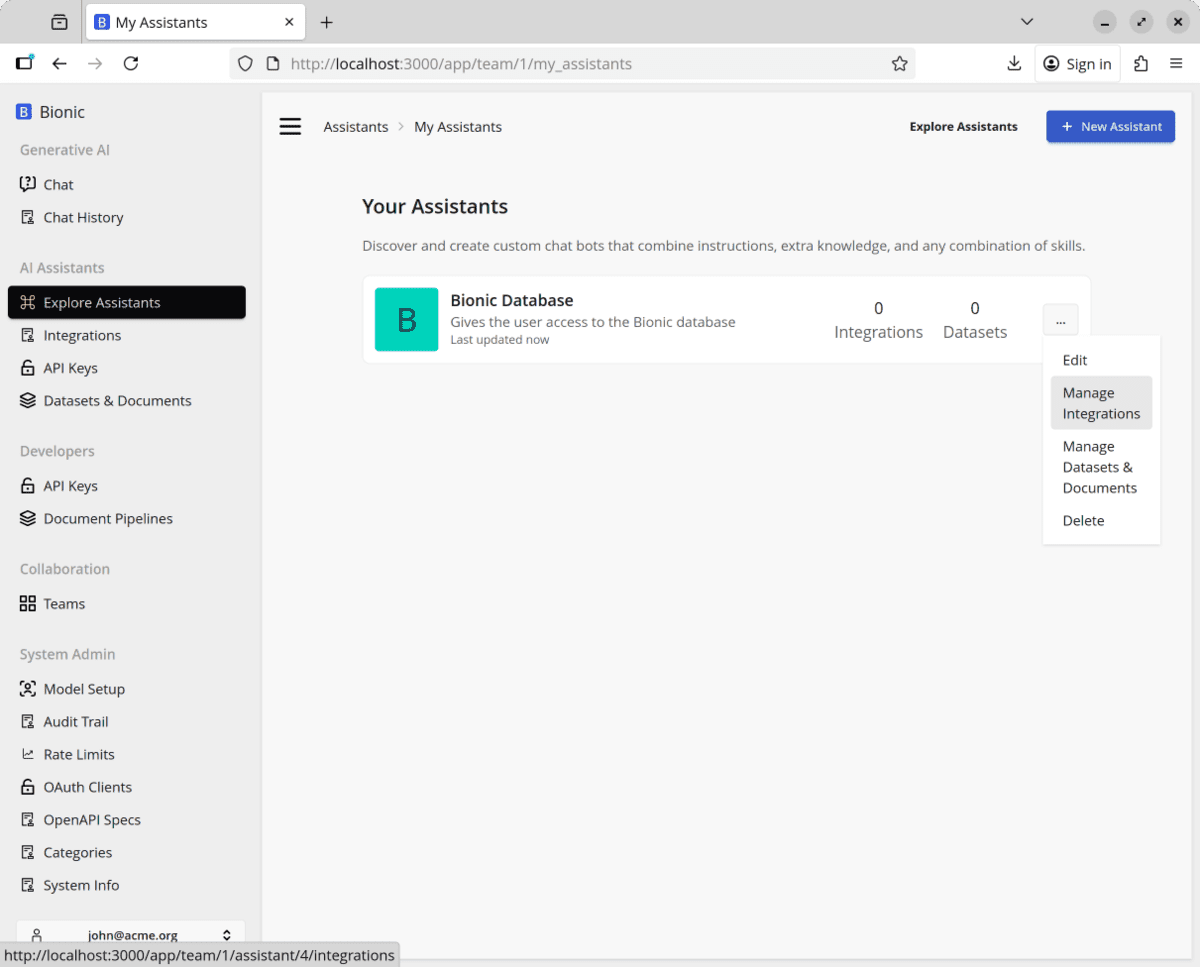Image resolution: width=1200 pixels, height=967 pixels.
Task: Open the browser Extensions icon
Action: point(1141,64)
